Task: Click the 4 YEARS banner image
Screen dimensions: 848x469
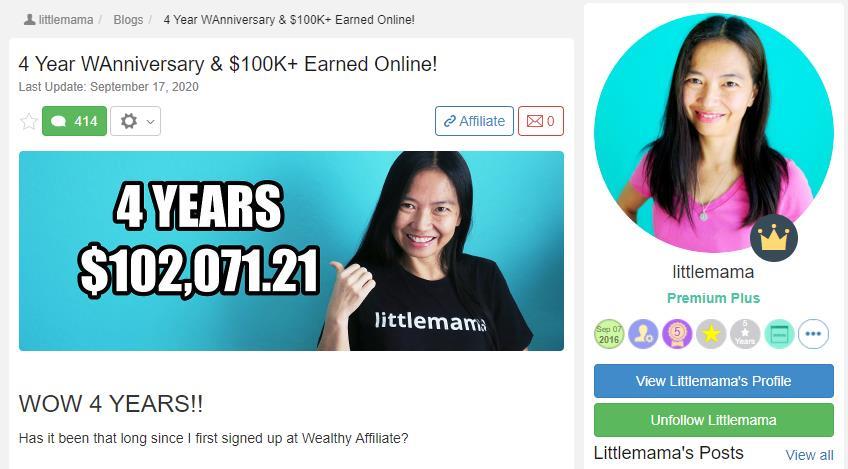Action: (x=291, y=251)
